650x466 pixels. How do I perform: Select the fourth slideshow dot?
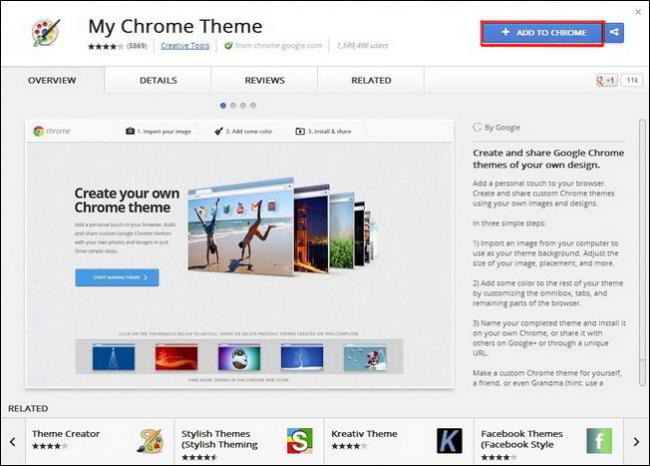(x=253, y=105)
